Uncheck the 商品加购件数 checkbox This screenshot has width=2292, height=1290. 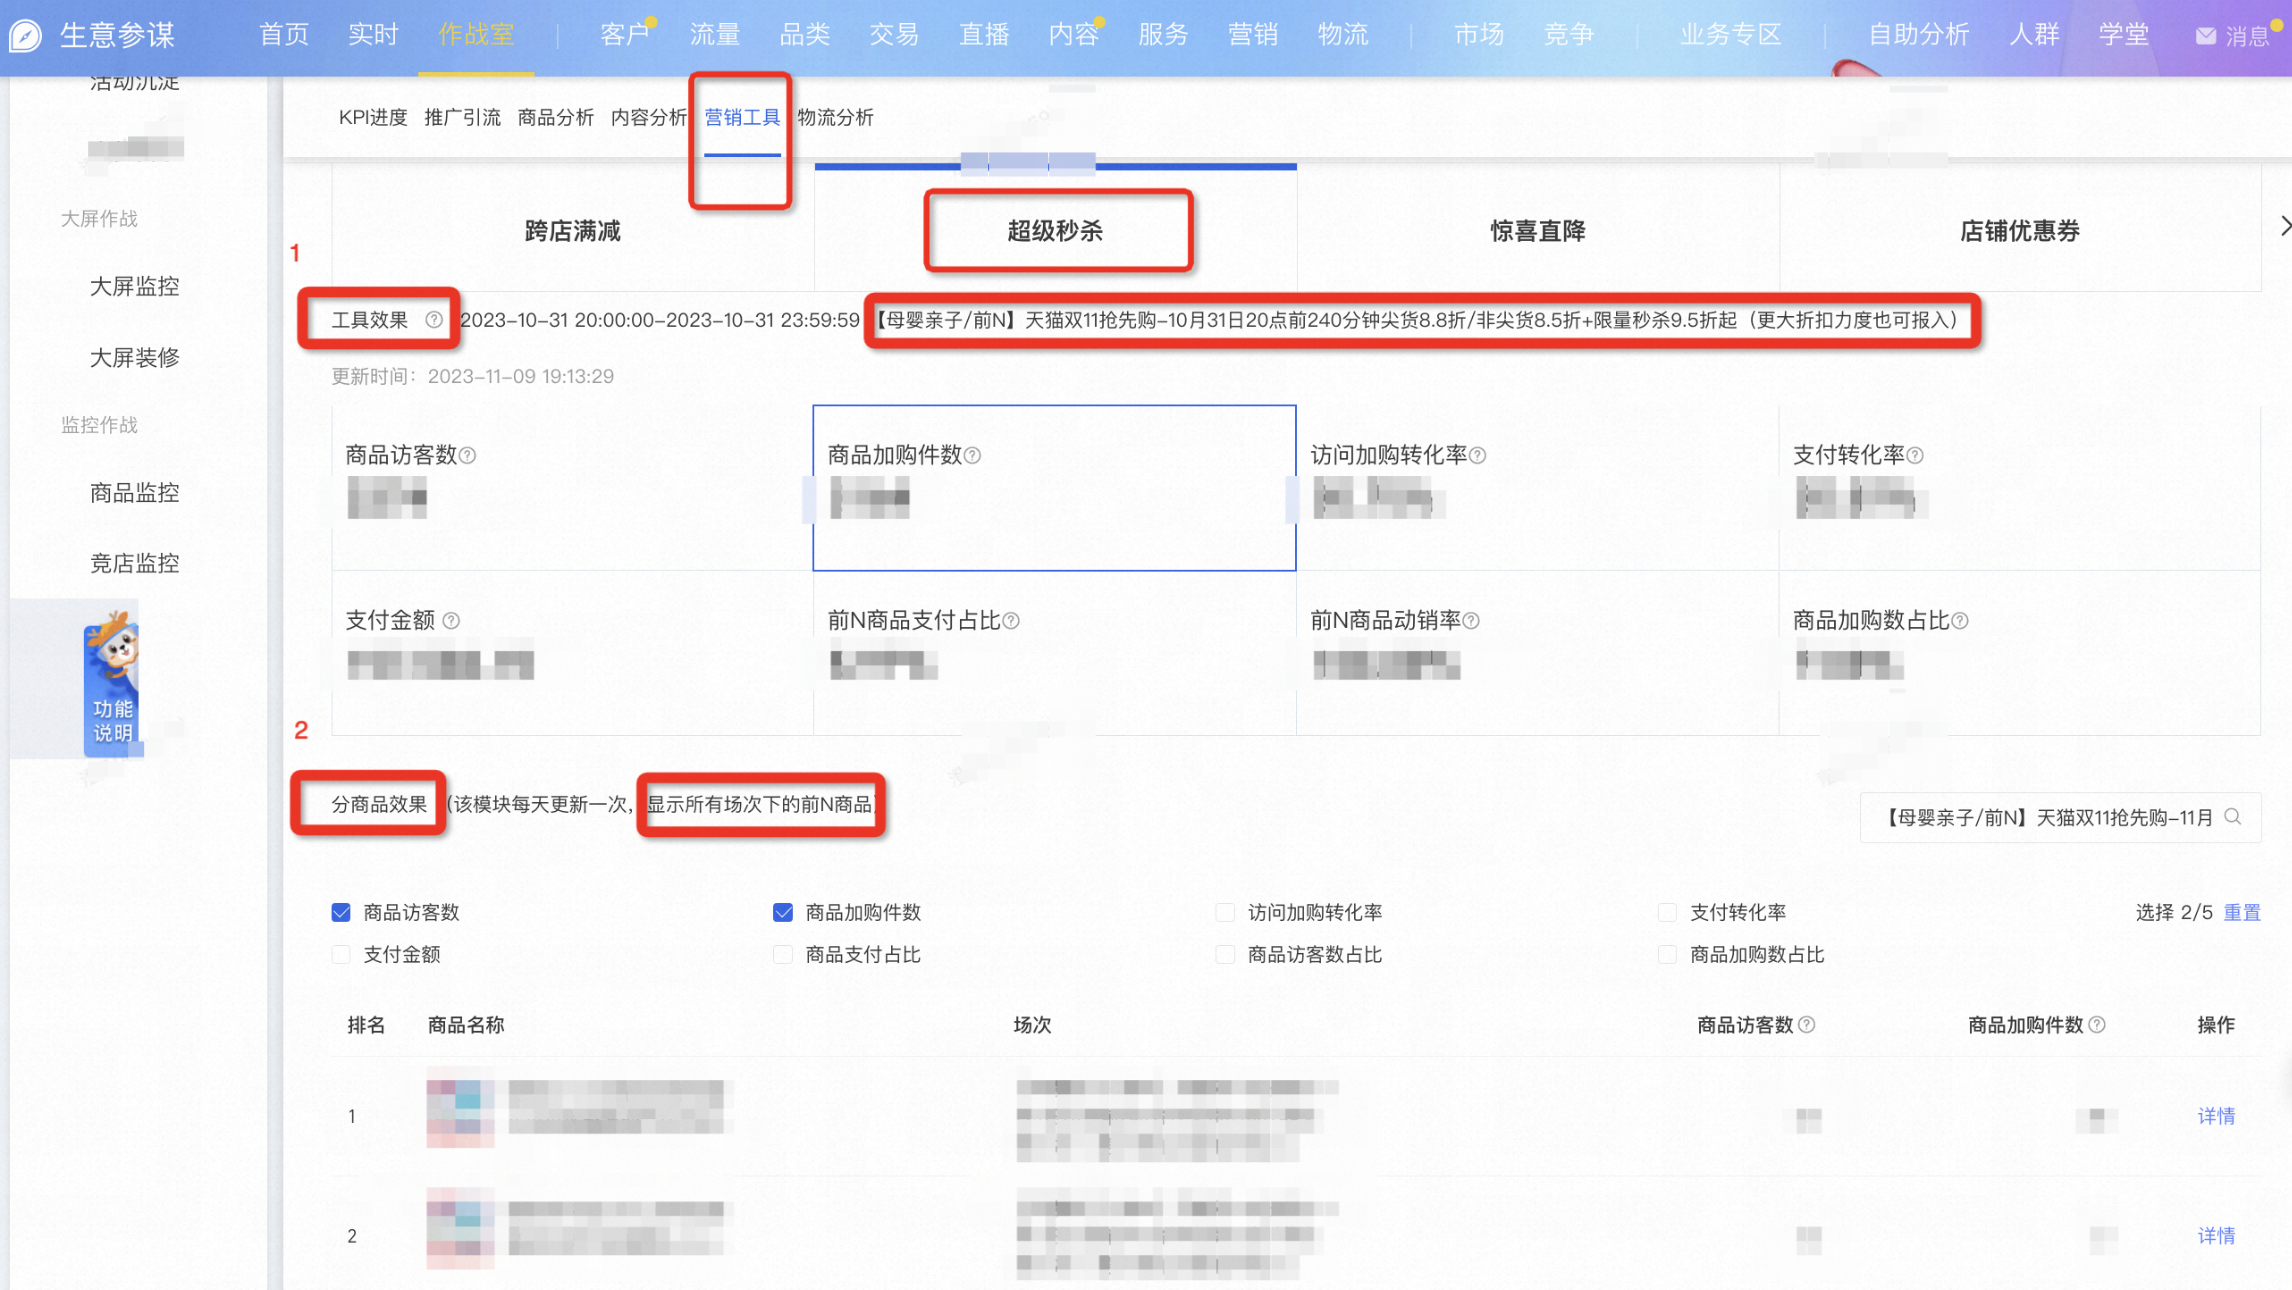click(x=783, y=913)
